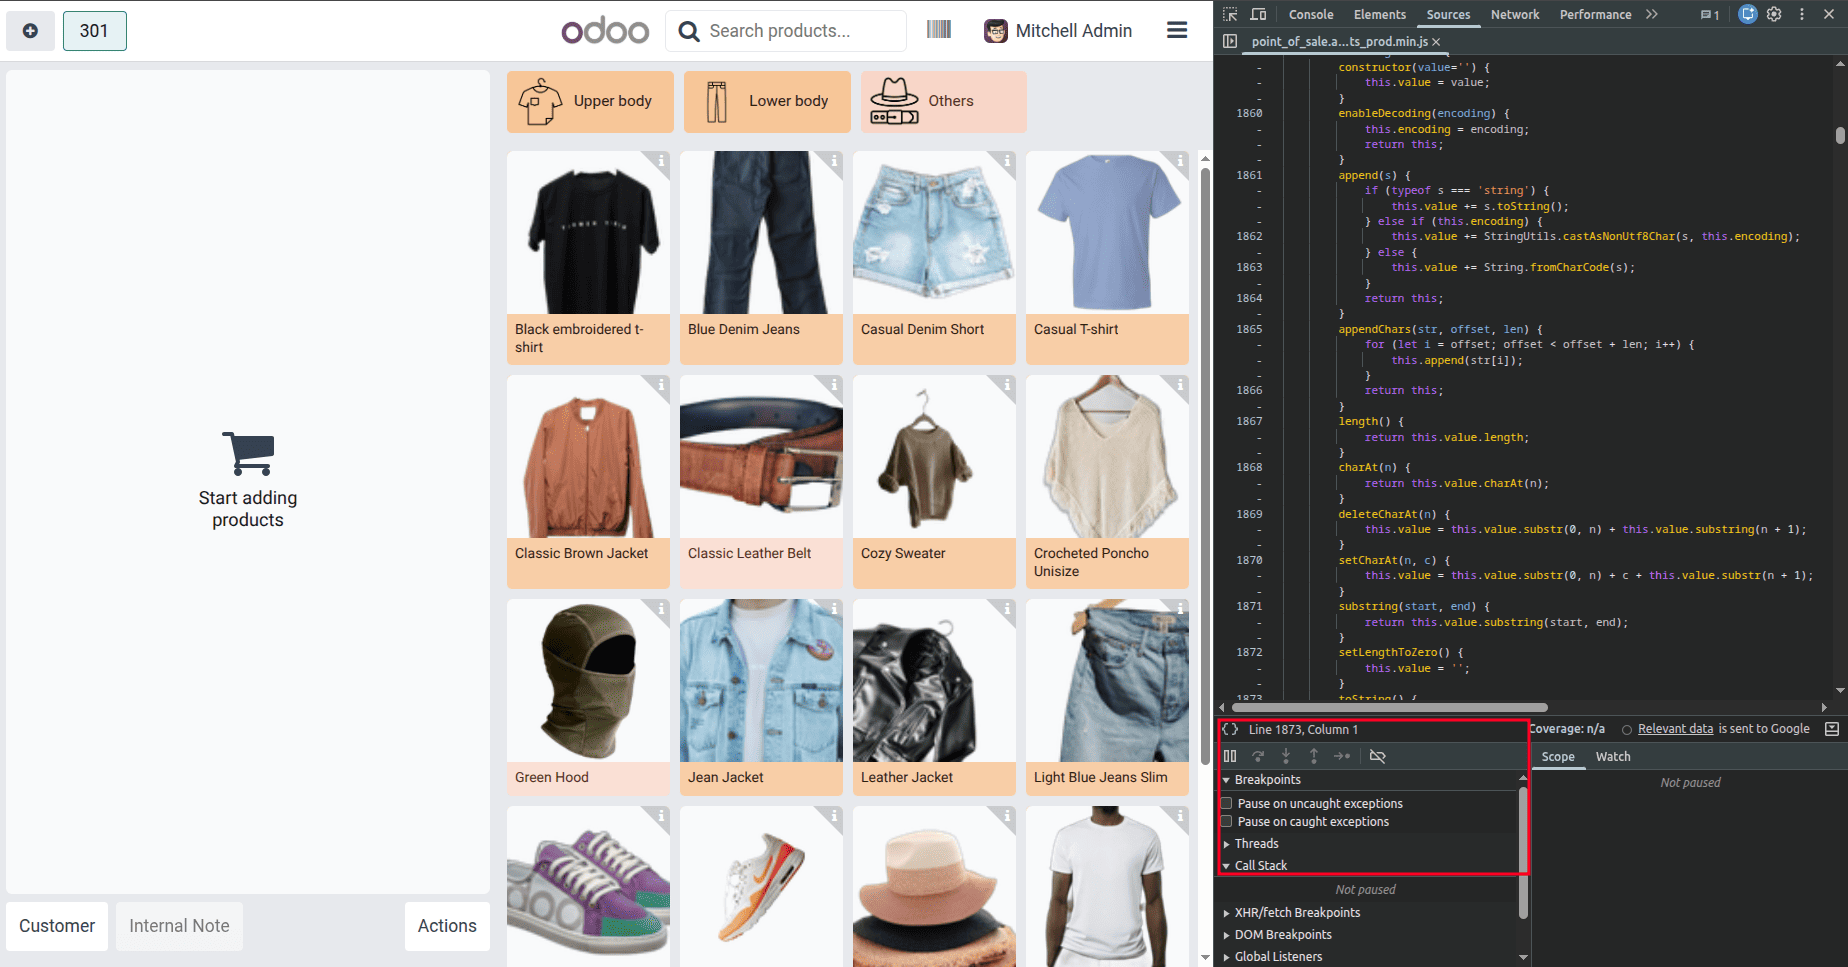This screenshot has height=967, width=1848.
Task: Switch to the Console tab
Action: pos(1311,14)
